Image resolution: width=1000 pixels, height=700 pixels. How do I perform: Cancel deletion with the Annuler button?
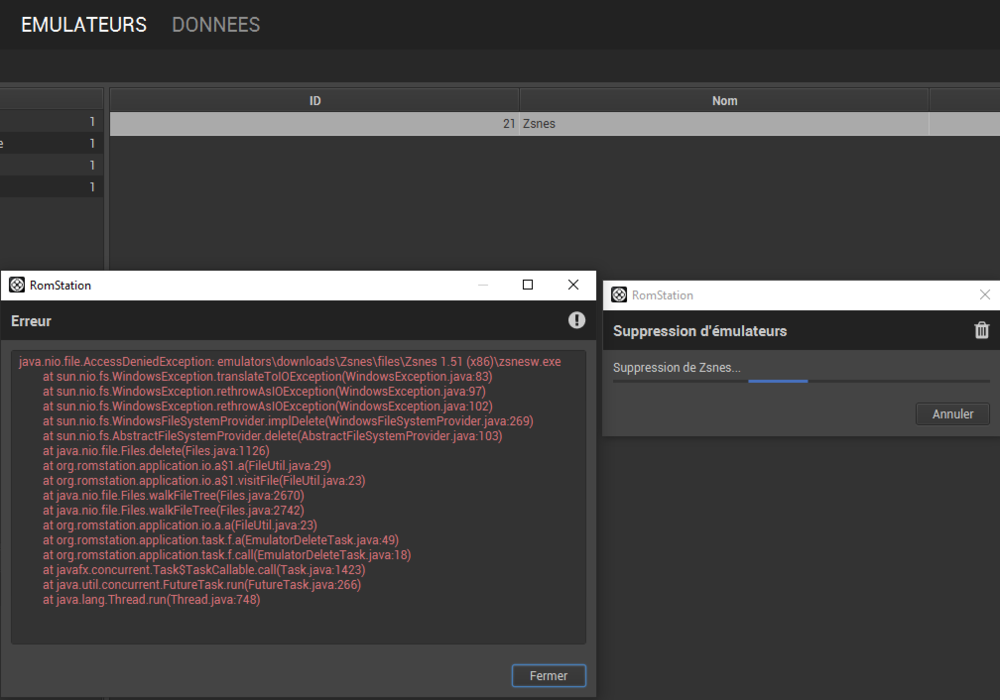[953, 414]
